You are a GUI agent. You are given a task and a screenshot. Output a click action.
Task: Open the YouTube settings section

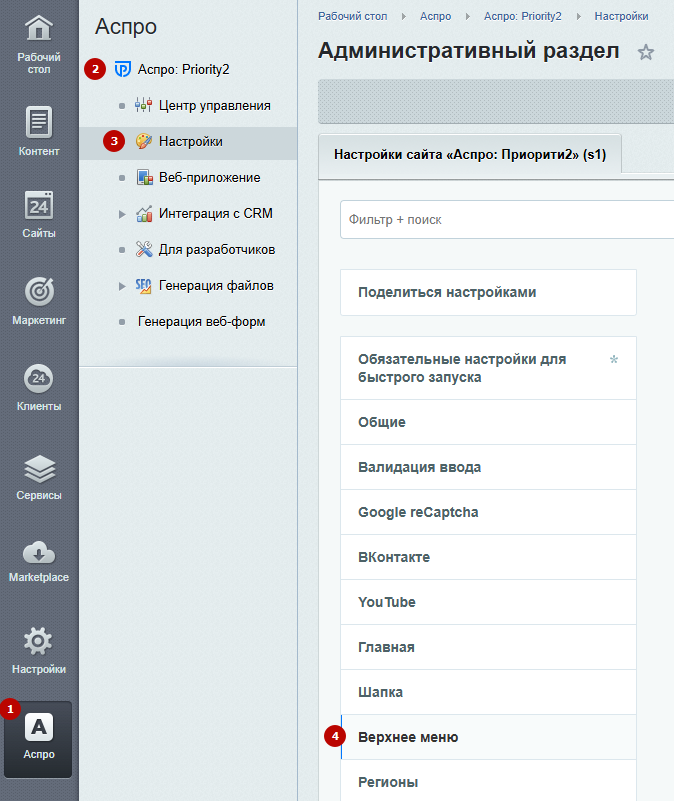click(x=488, y=602)
